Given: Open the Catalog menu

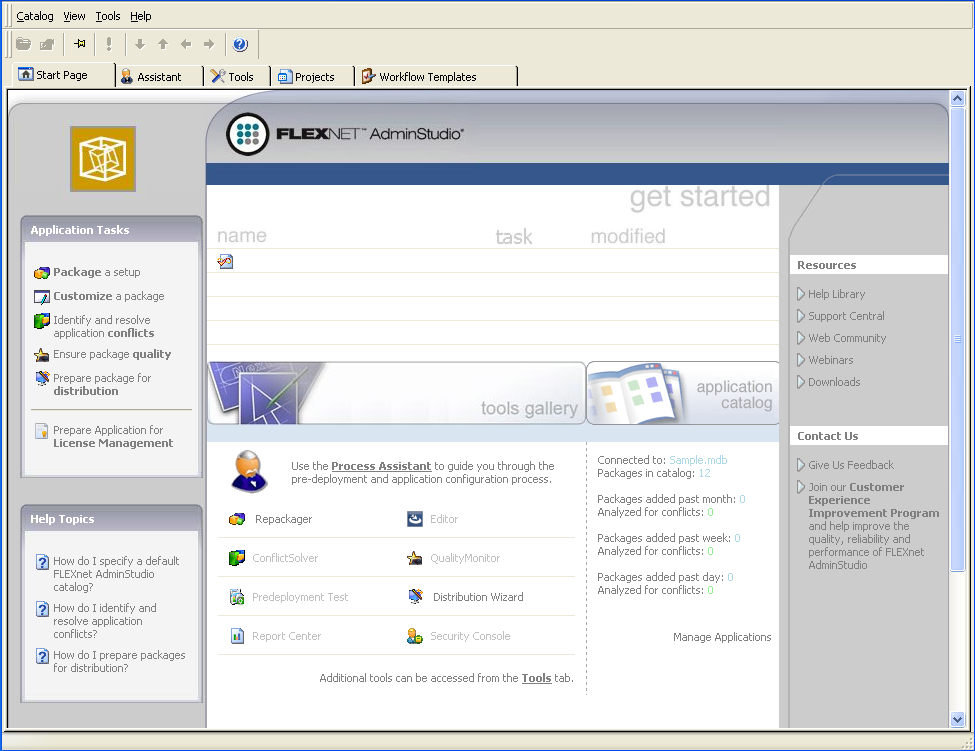Looking at the screenshot, I should [35, 16].
